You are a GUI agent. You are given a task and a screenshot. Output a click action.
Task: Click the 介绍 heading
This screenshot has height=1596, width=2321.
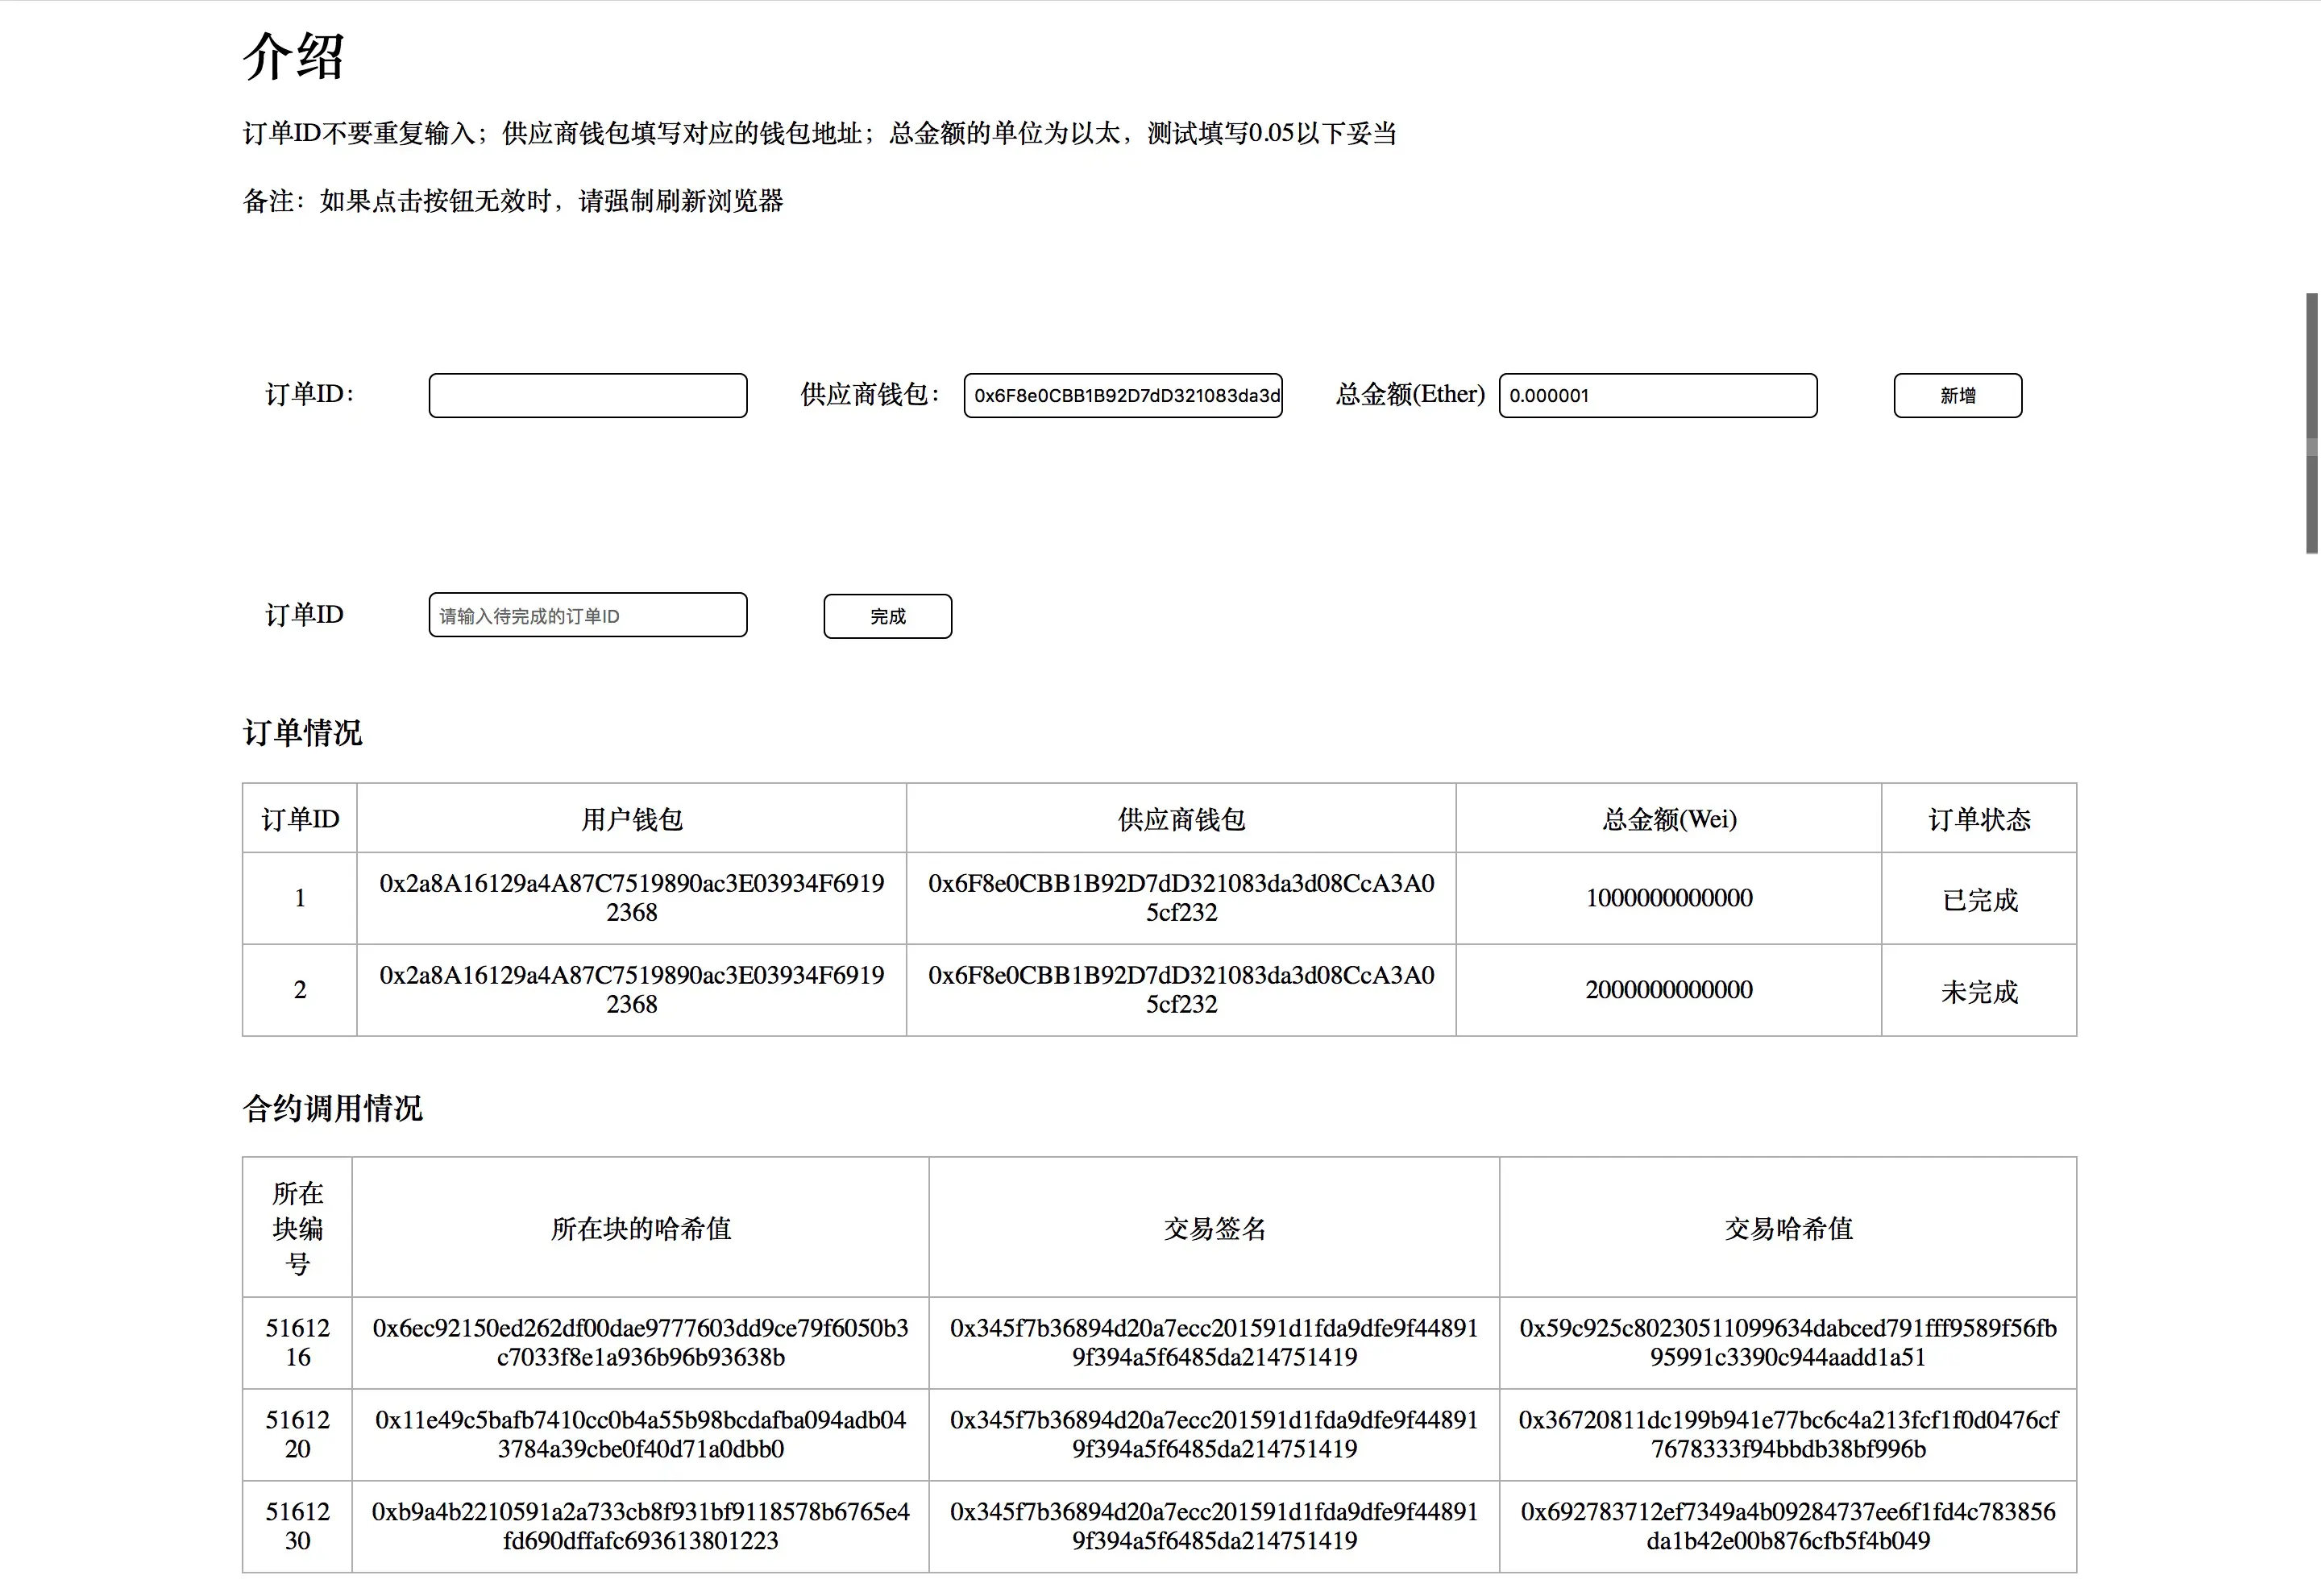click(294, 56)
